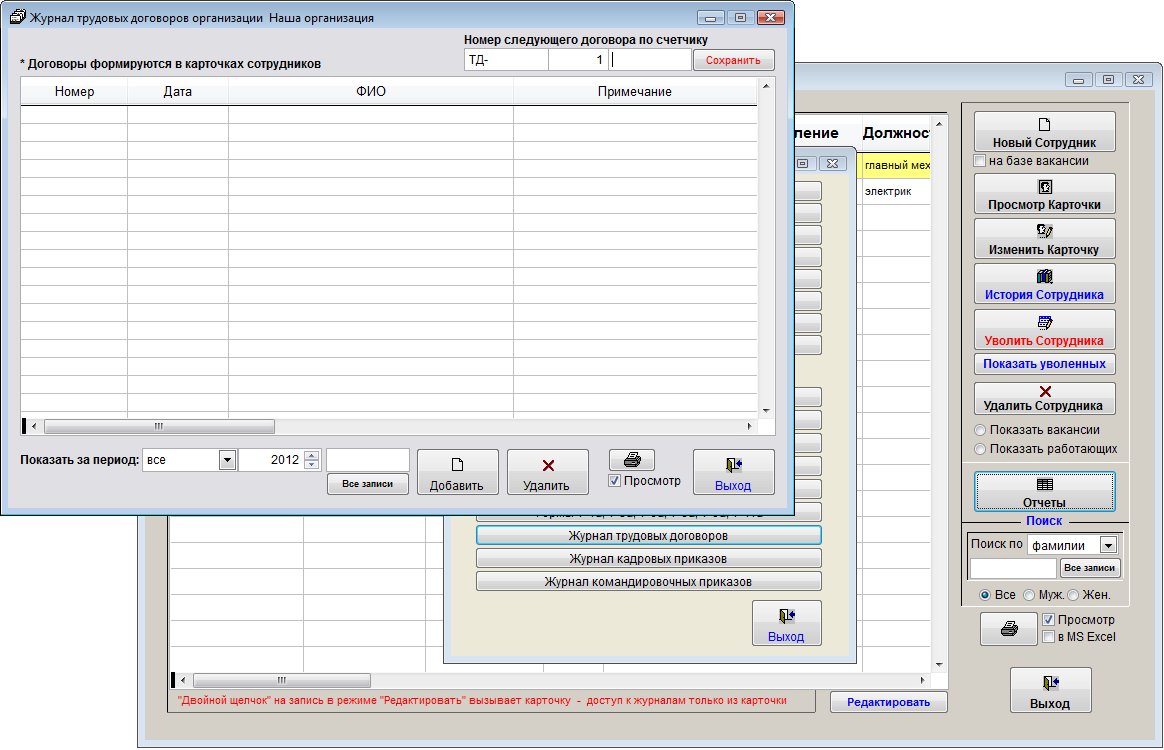Open Журнал командировочных приказов button
This screenshot has height=750, width=1164.
[648, 581]
